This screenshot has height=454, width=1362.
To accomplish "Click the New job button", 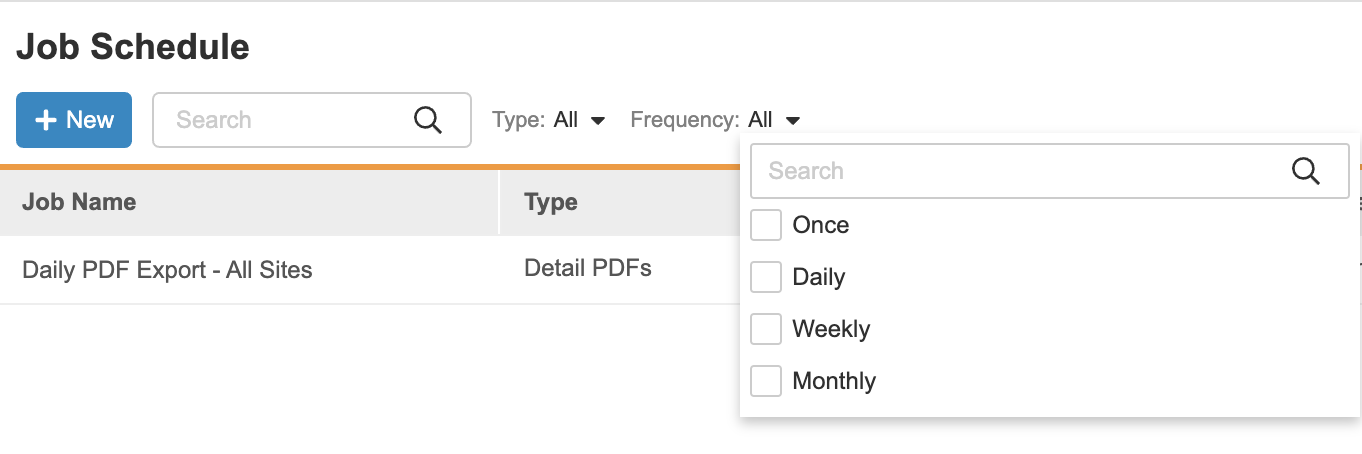I will tap(74, 120).
